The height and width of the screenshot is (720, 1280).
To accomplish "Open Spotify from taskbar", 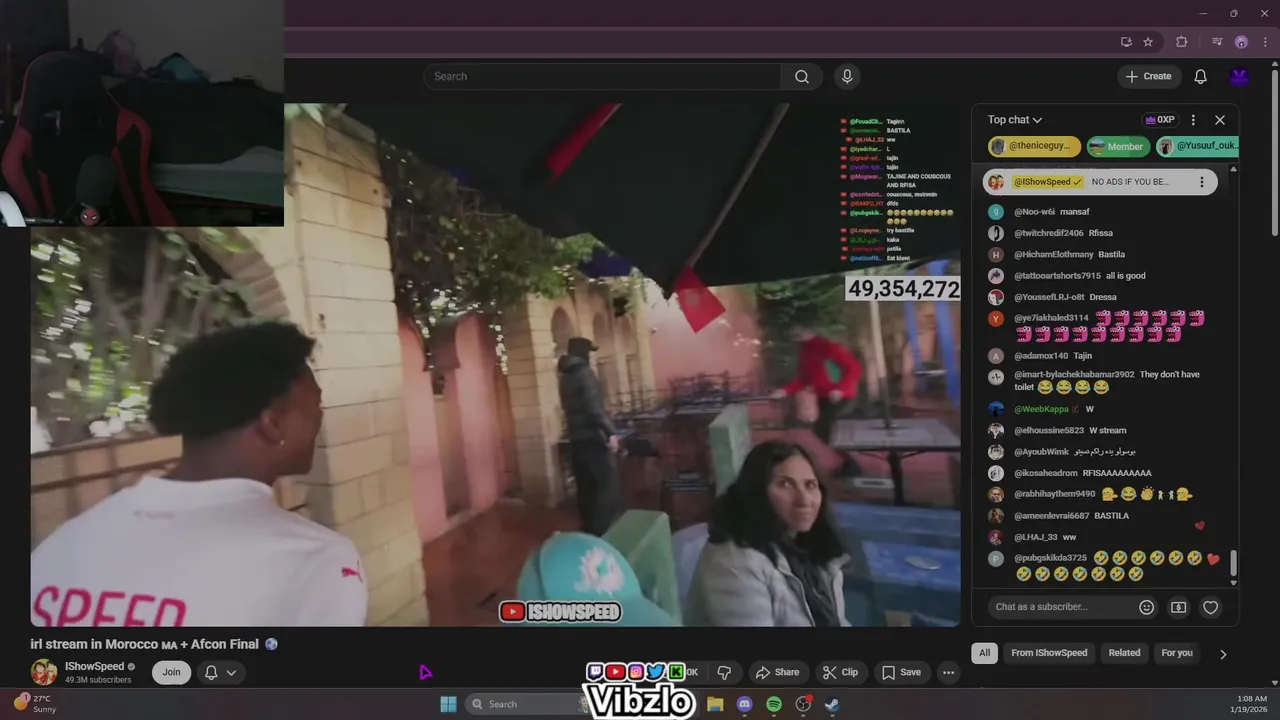I will 773,704.
